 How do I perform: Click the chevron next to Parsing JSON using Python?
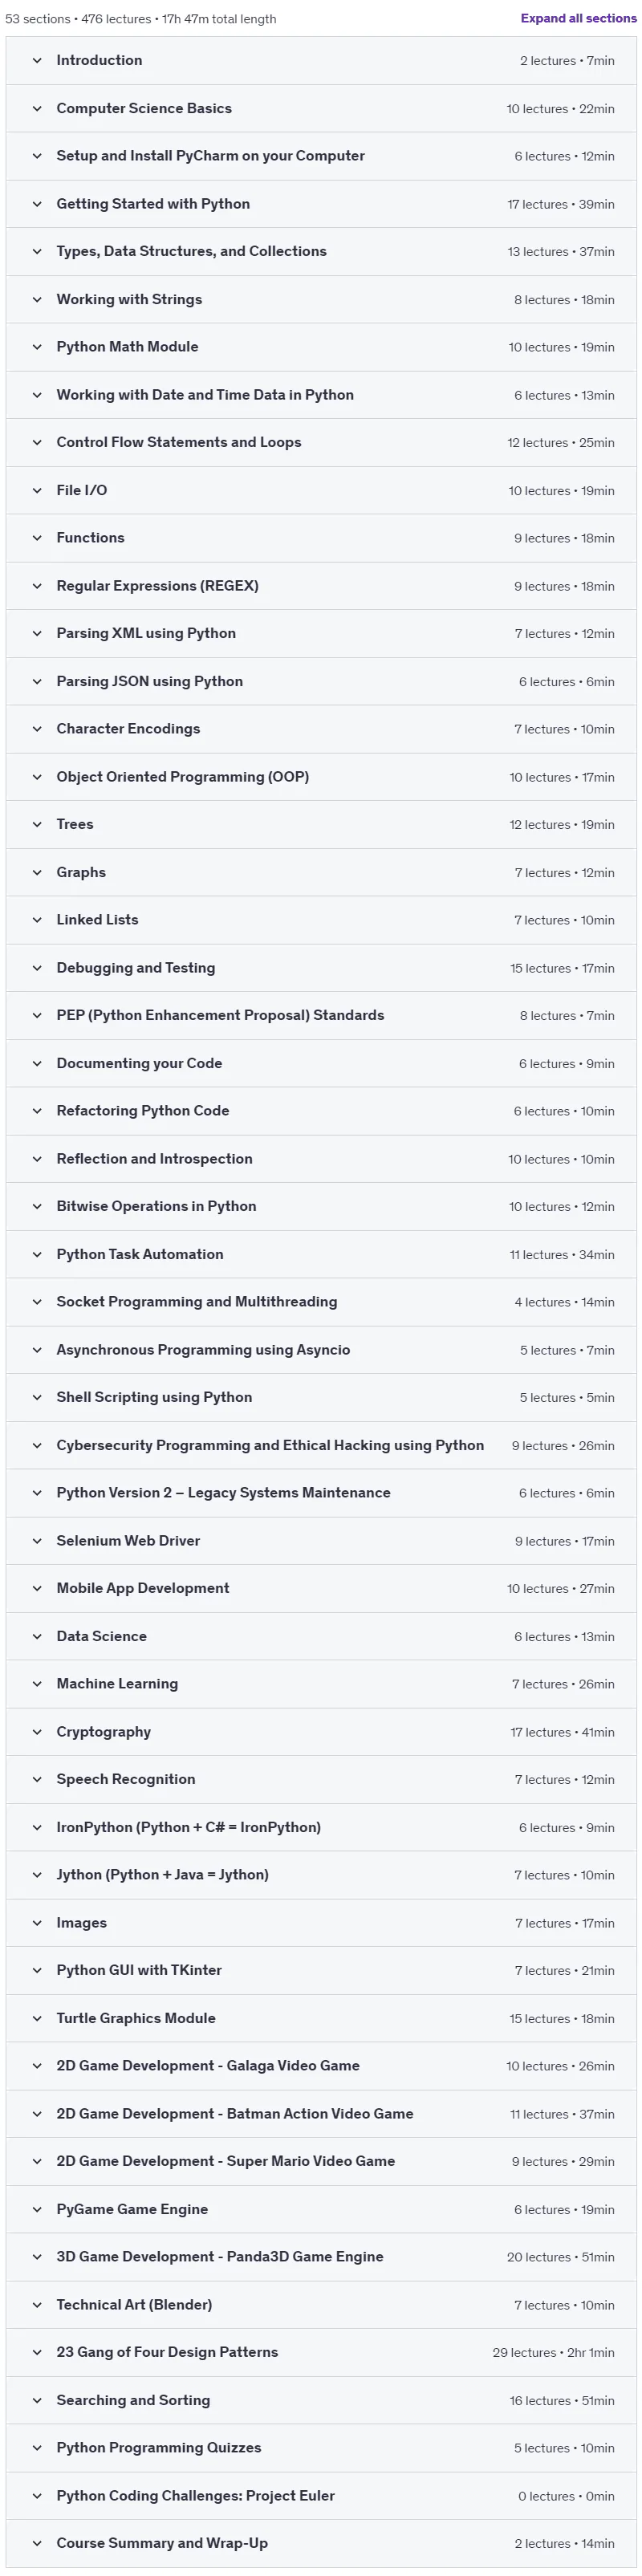pos(37,681)
